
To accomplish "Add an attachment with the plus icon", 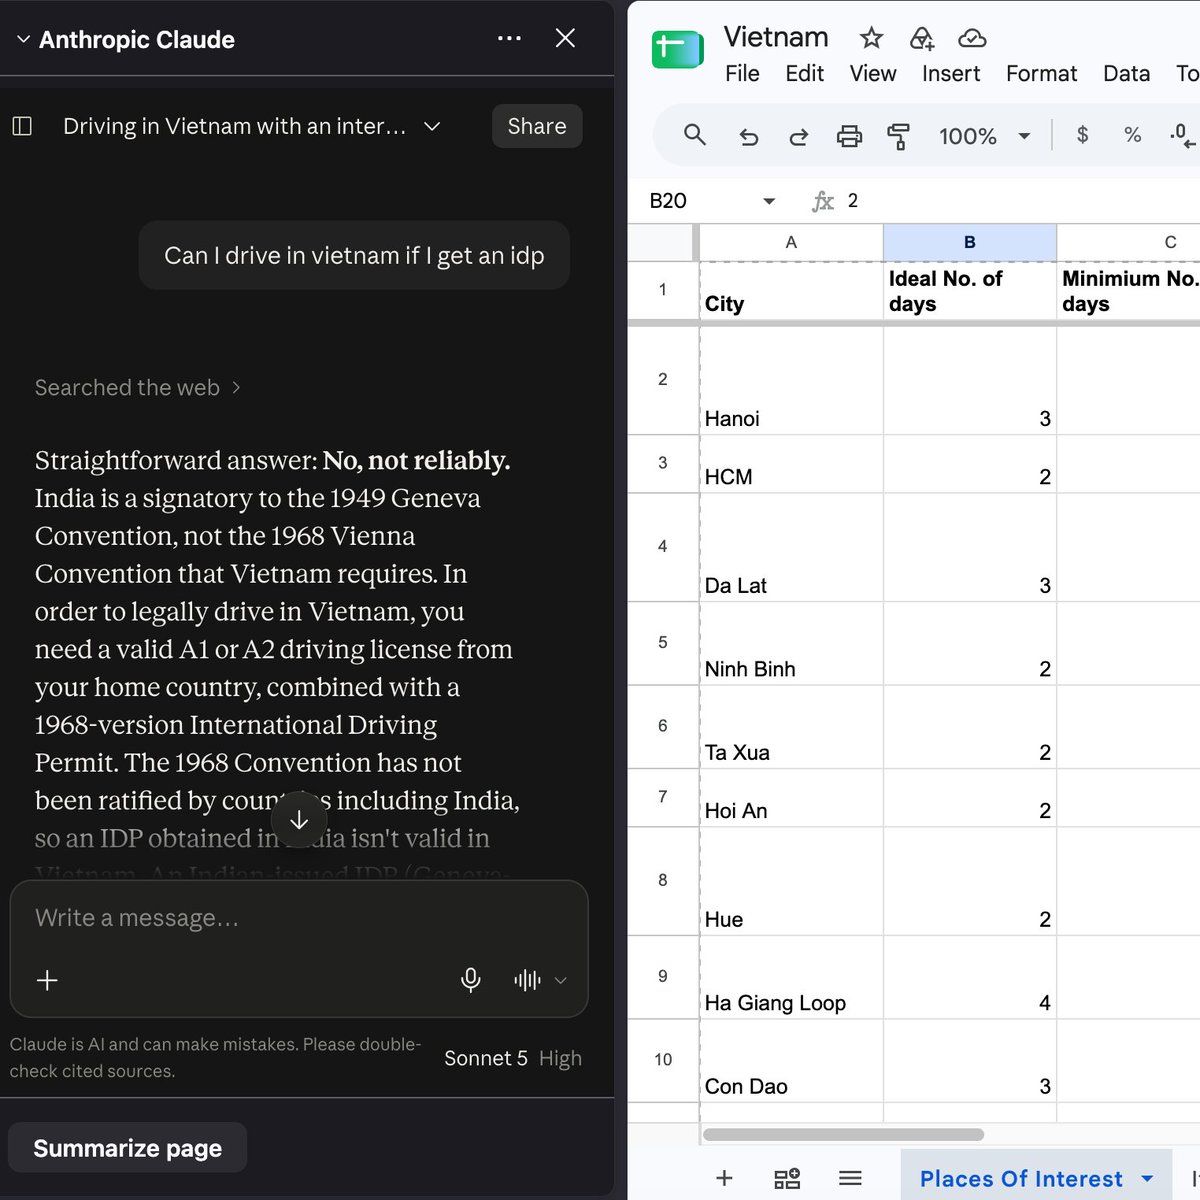I will coord(47,980).
